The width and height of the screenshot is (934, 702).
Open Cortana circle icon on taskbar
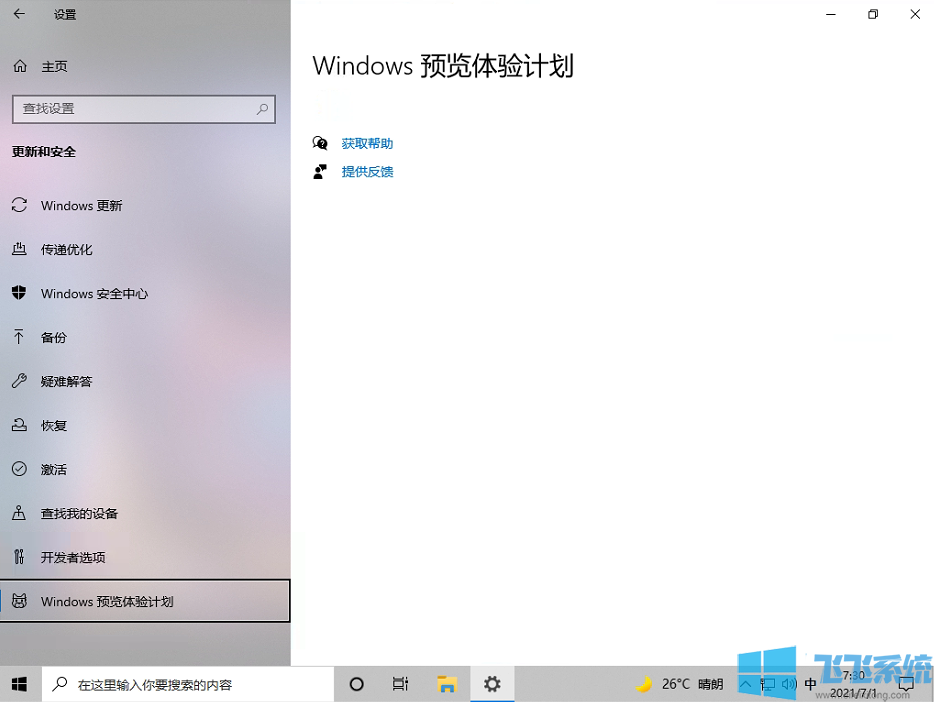pyautogui.click(x=356, y=684)
